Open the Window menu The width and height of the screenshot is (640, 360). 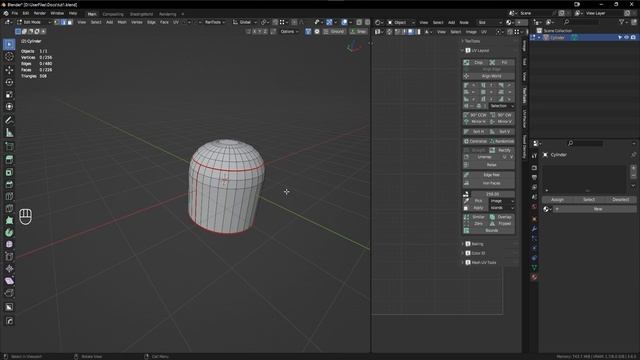pos(57,13)
